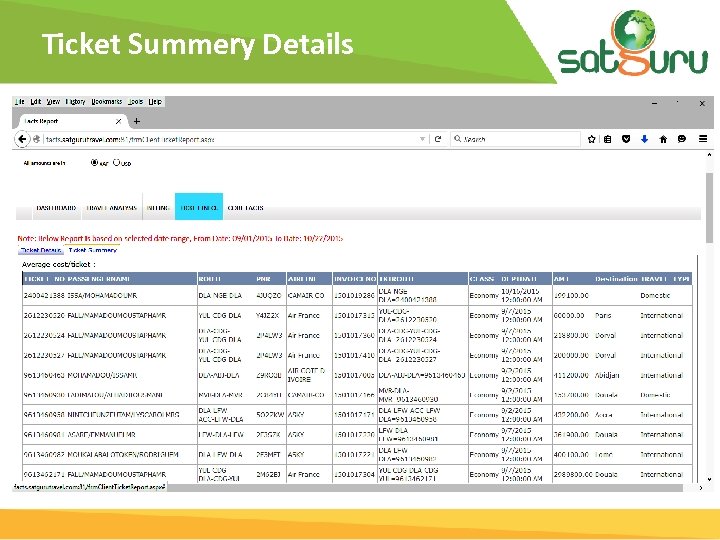Open the Ticket Details sub-tab
This screenshot has width=720, height=540.
coord(41,250)
